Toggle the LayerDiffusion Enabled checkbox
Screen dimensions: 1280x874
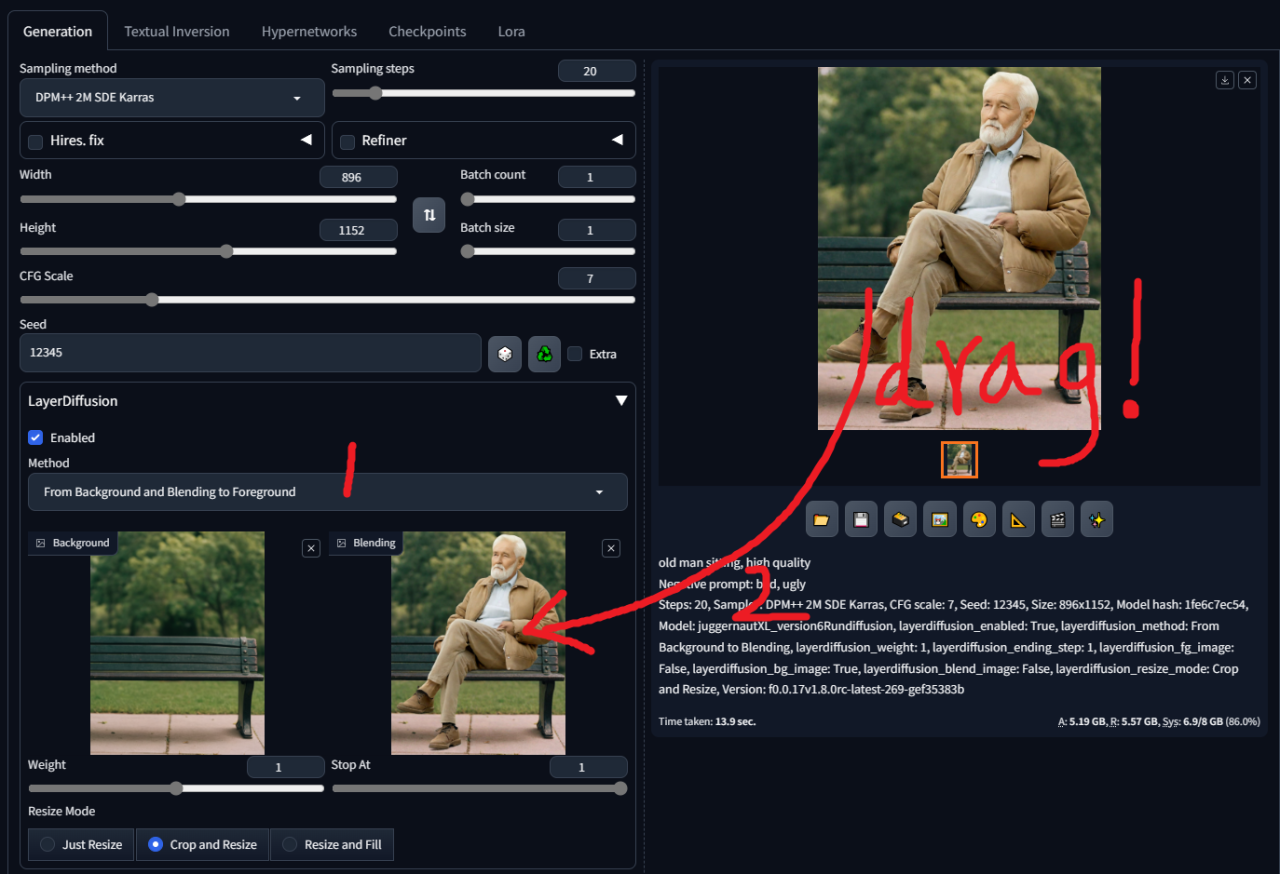pyautogui.click(x=36, y=438)
